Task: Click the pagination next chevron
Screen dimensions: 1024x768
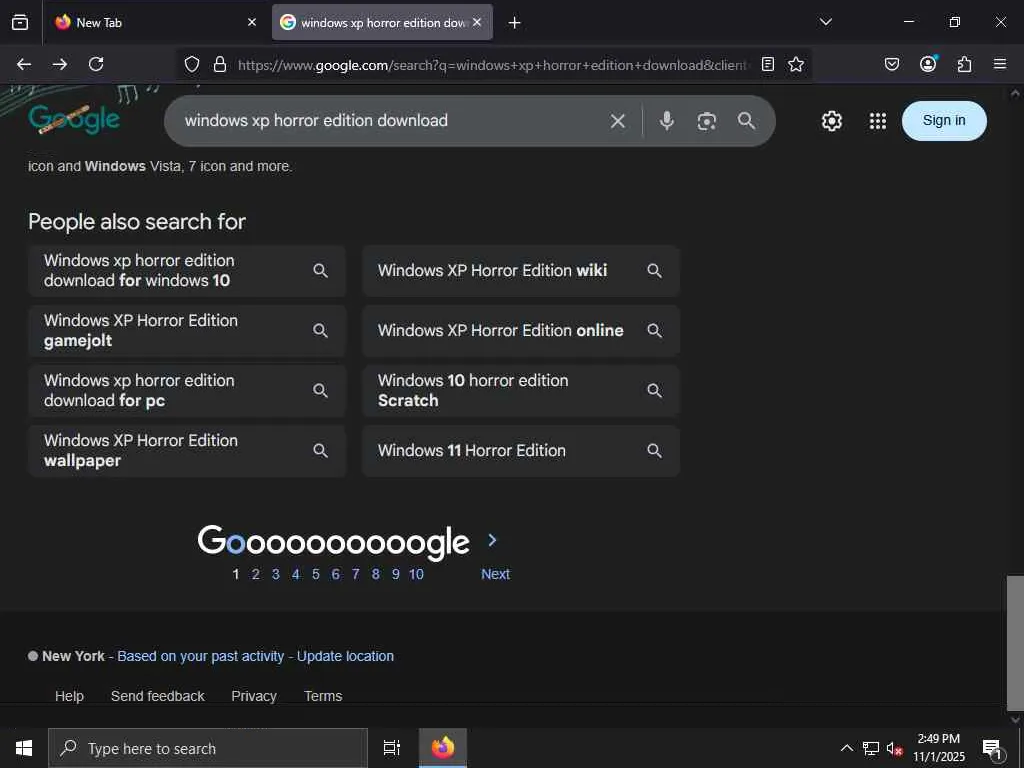Action: 492,540
